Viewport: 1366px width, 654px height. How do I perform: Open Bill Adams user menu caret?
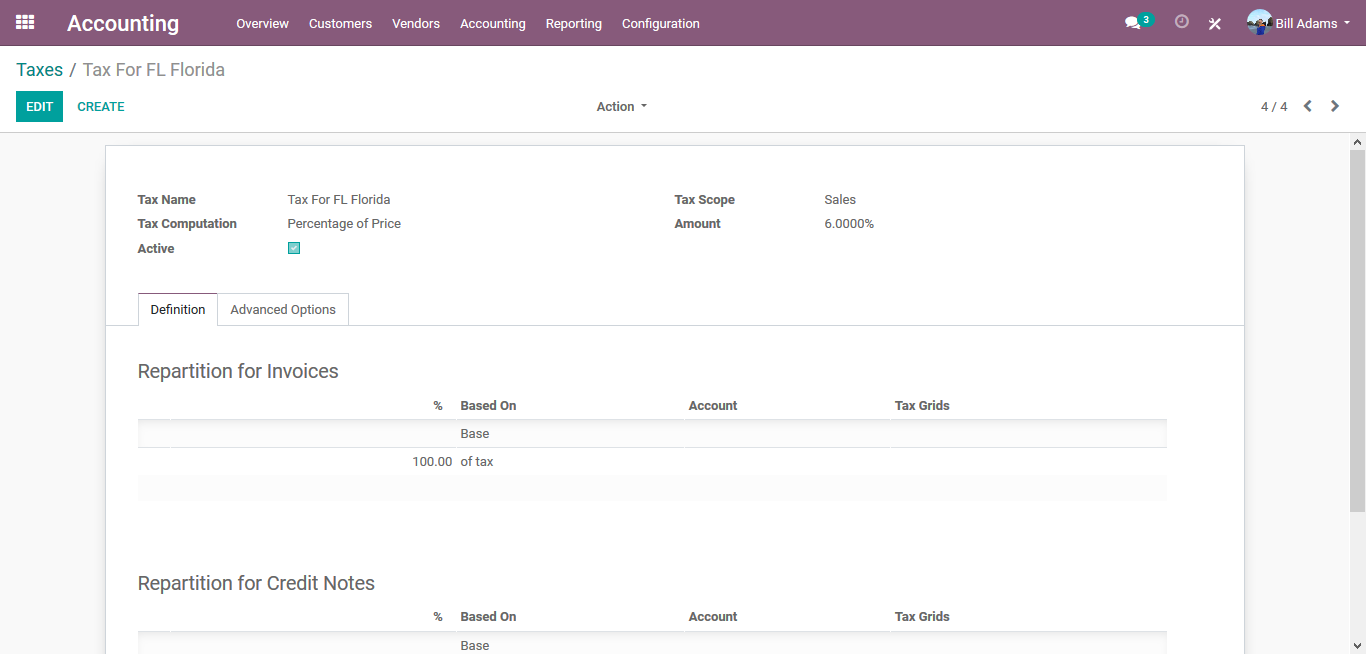[x=1347, y=23]
